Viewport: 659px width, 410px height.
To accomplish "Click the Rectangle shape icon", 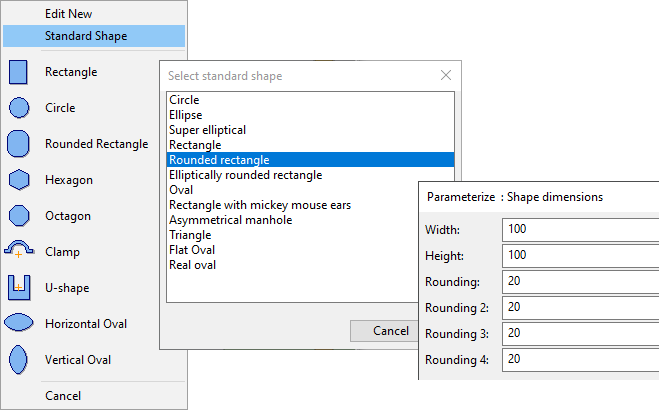I will tap(18, 72).
